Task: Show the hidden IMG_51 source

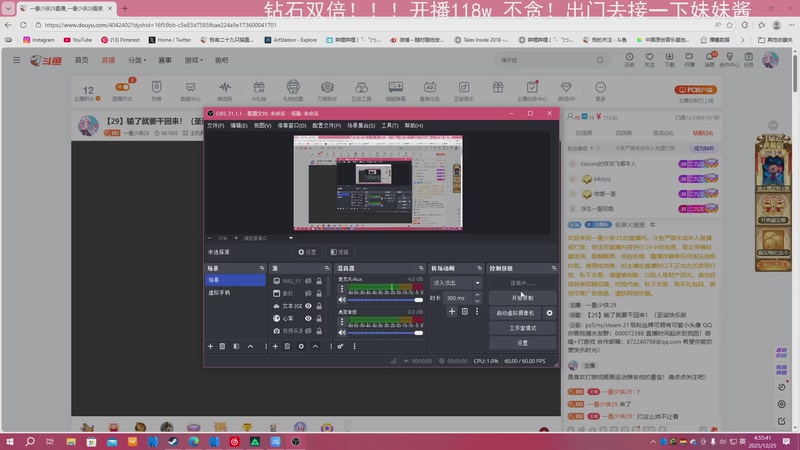Action: click(308, 281)
